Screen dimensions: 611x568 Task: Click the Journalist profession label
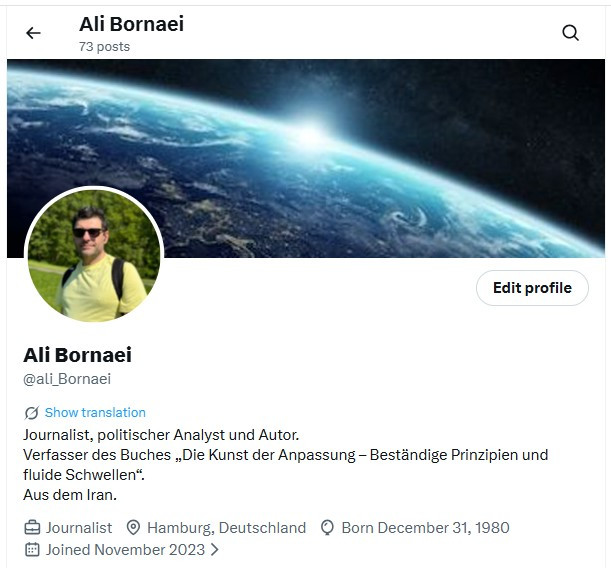pos(79,528)
